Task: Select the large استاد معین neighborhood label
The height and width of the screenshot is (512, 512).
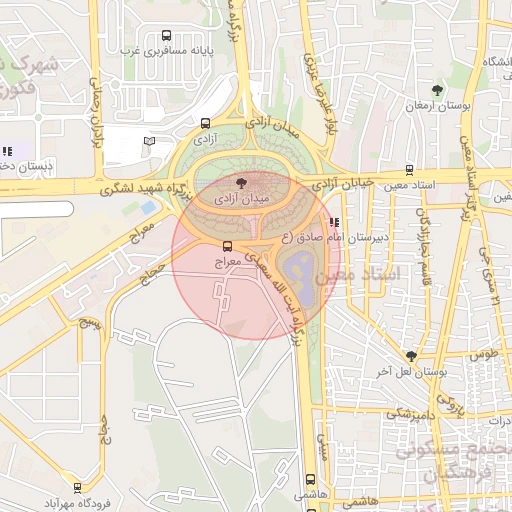Action: pyautogui.click(x=357, y=275)
